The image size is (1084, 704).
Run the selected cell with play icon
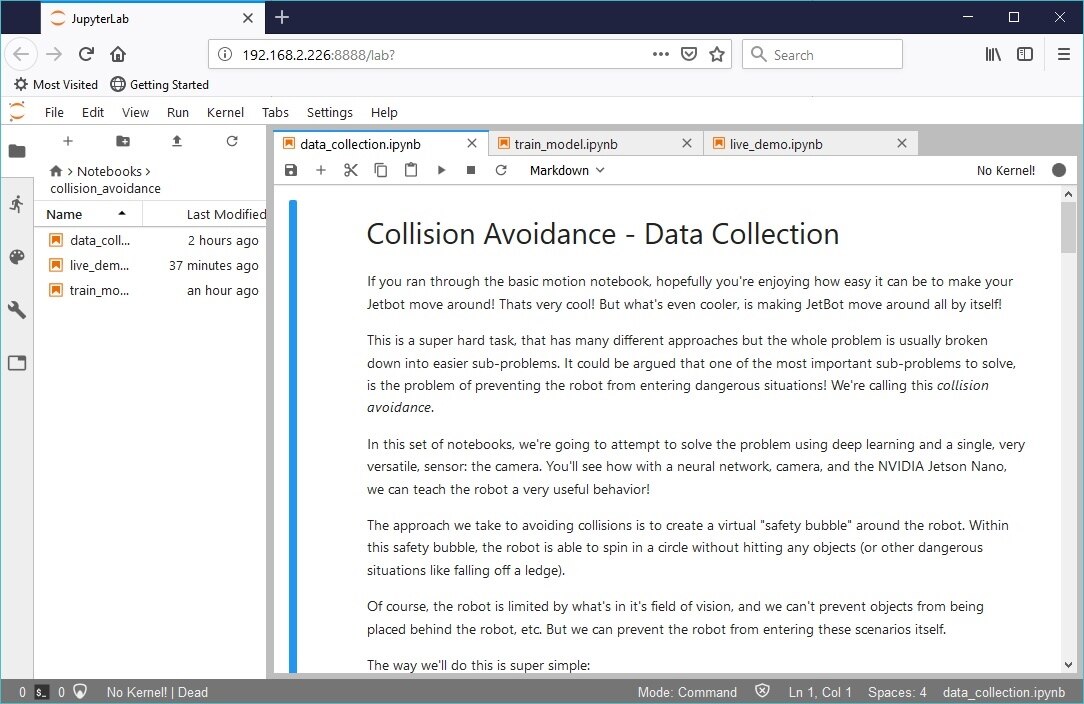pyautogui.click(x=441, y=171)
